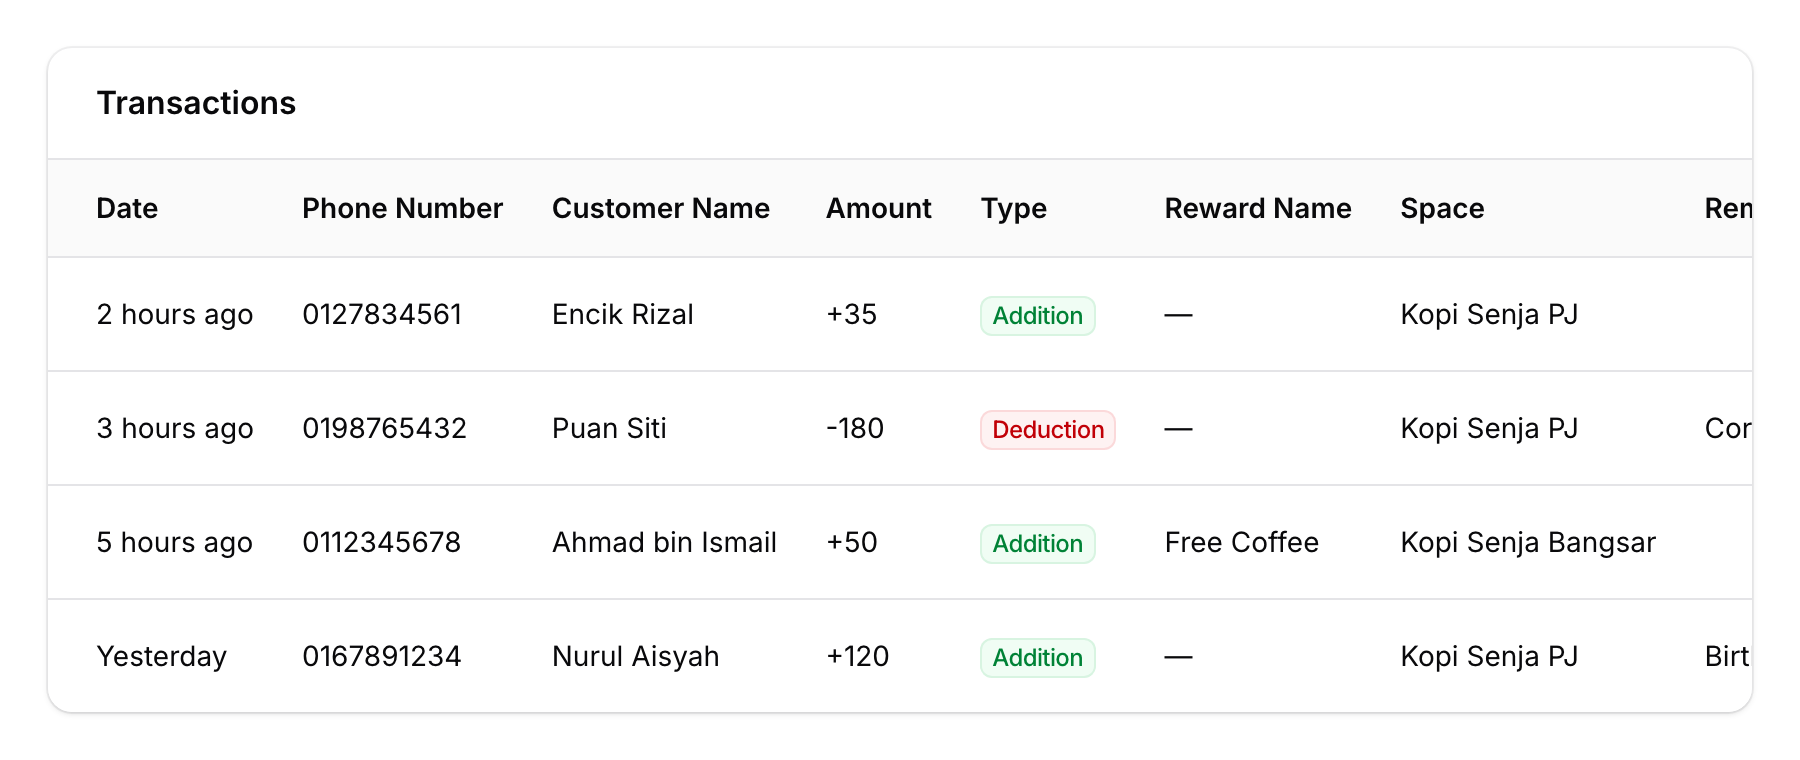
Task: Sort by the Customer Name column
Action: coord(661,208)
